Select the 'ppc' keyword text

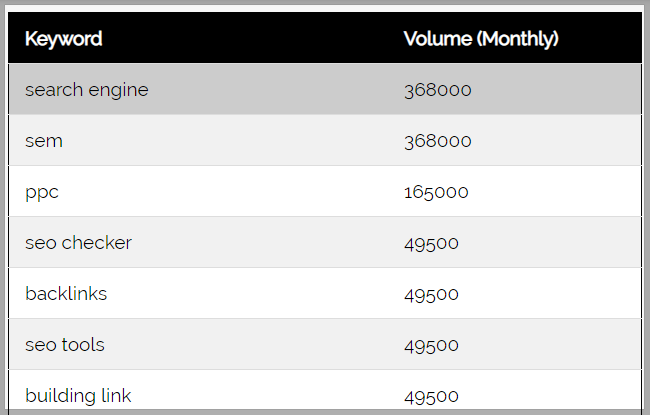pos(42,192)
